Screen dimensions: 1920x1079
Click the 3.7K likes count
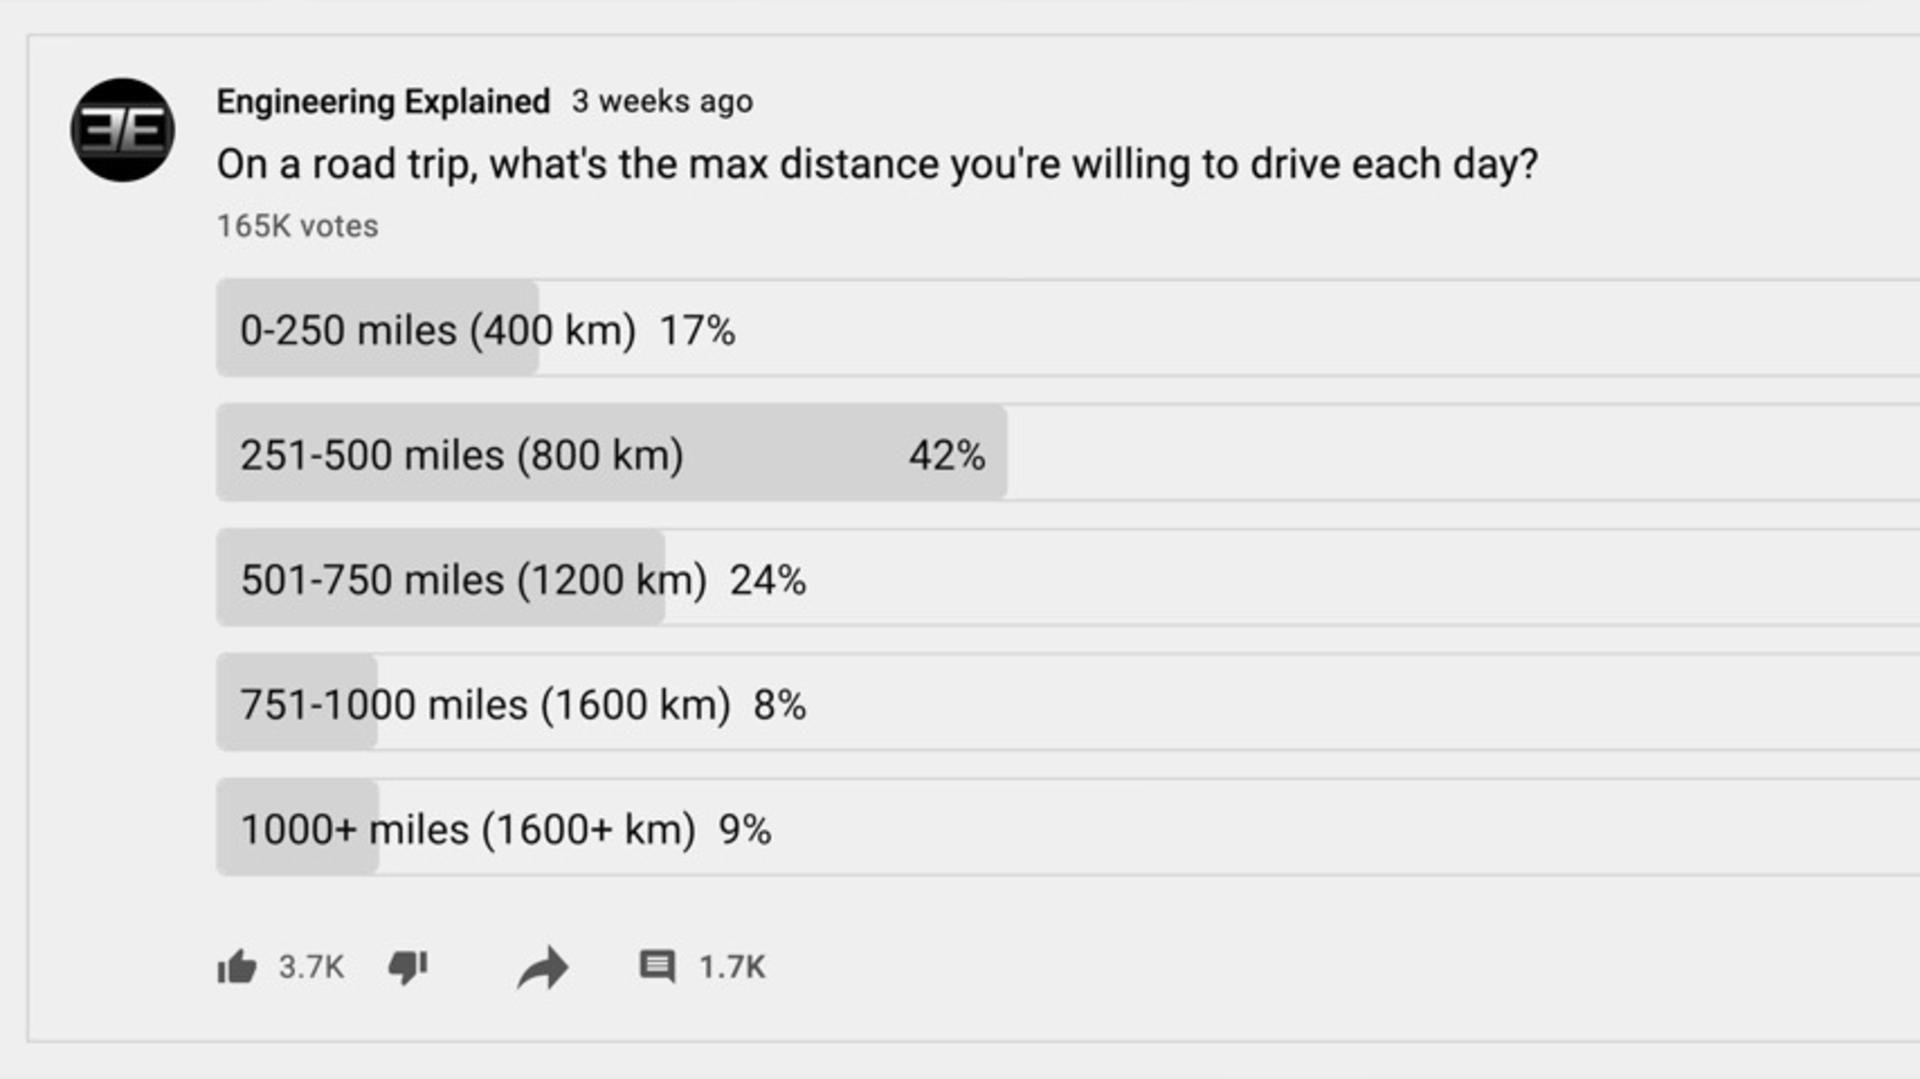click(311, 967)
